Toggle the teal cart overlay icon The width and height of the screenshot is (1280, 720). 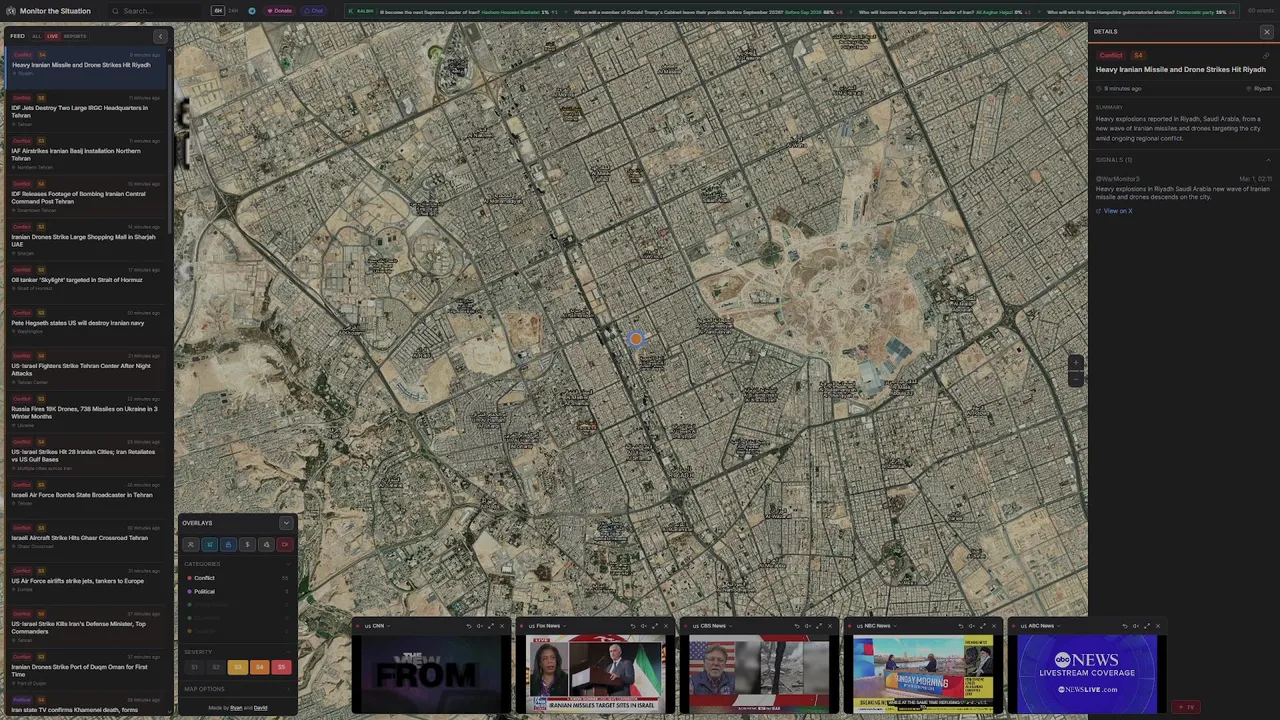[209, 544]
